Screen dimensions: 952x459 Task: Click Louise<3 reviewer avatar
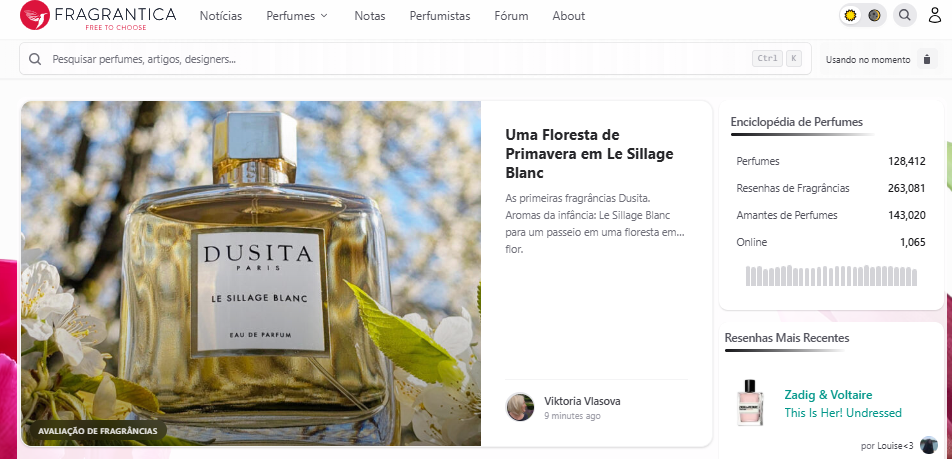coord(929,445)
